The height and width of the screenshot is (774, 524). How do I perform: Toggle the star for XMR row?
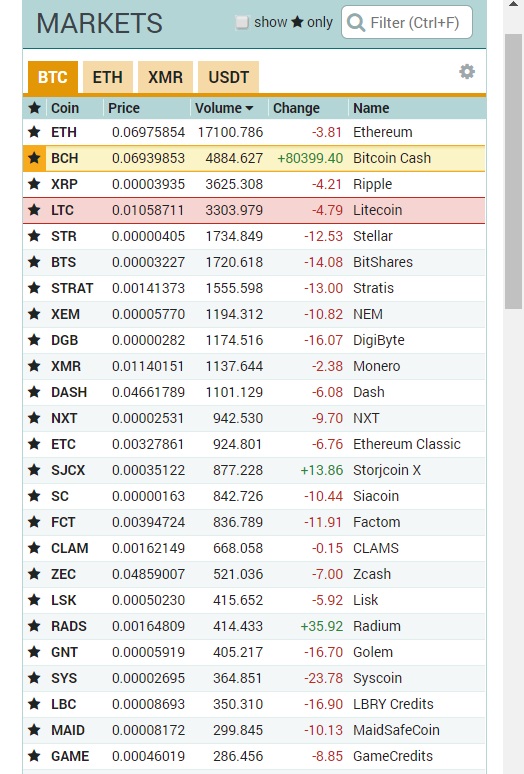34,366
